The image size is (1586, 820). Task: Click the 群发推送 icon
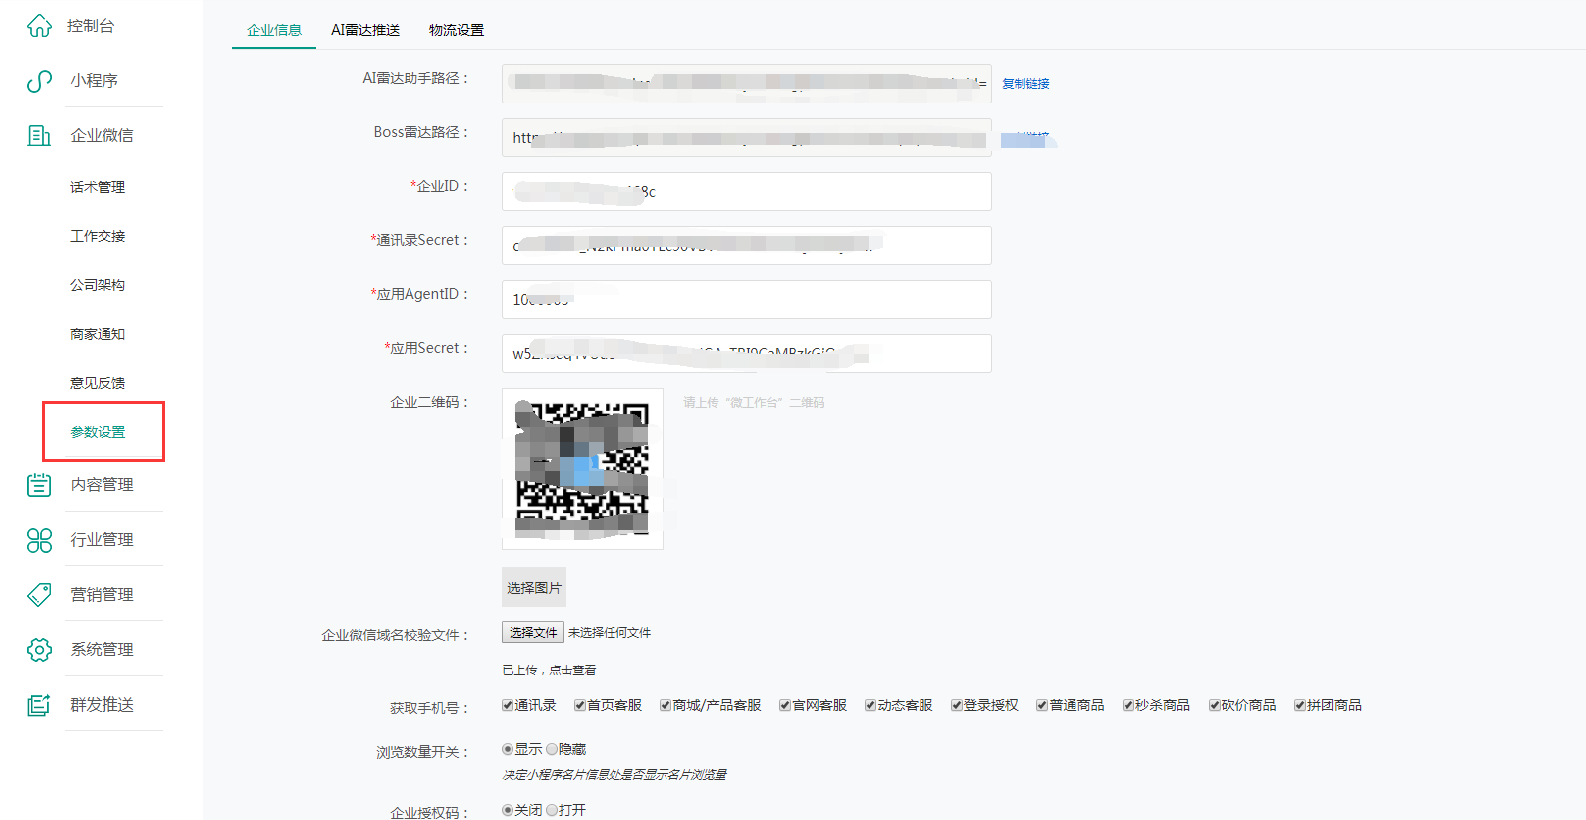39,705
